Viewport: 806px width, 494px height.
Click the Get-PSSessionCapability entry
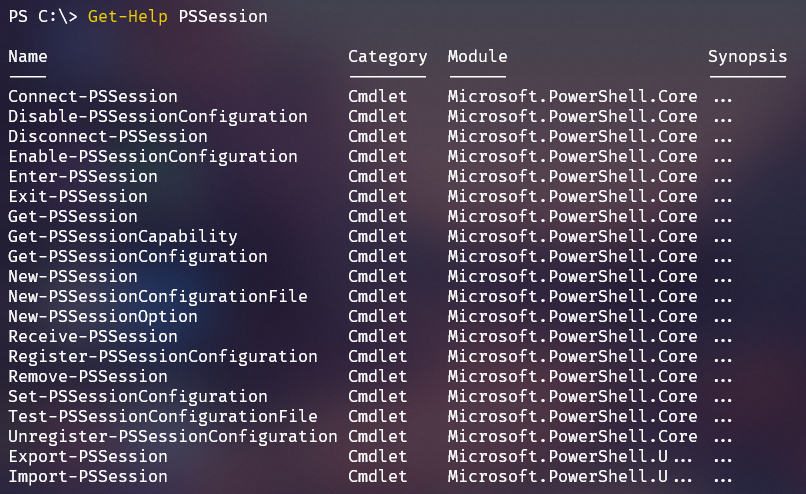[x=123, y=237]
